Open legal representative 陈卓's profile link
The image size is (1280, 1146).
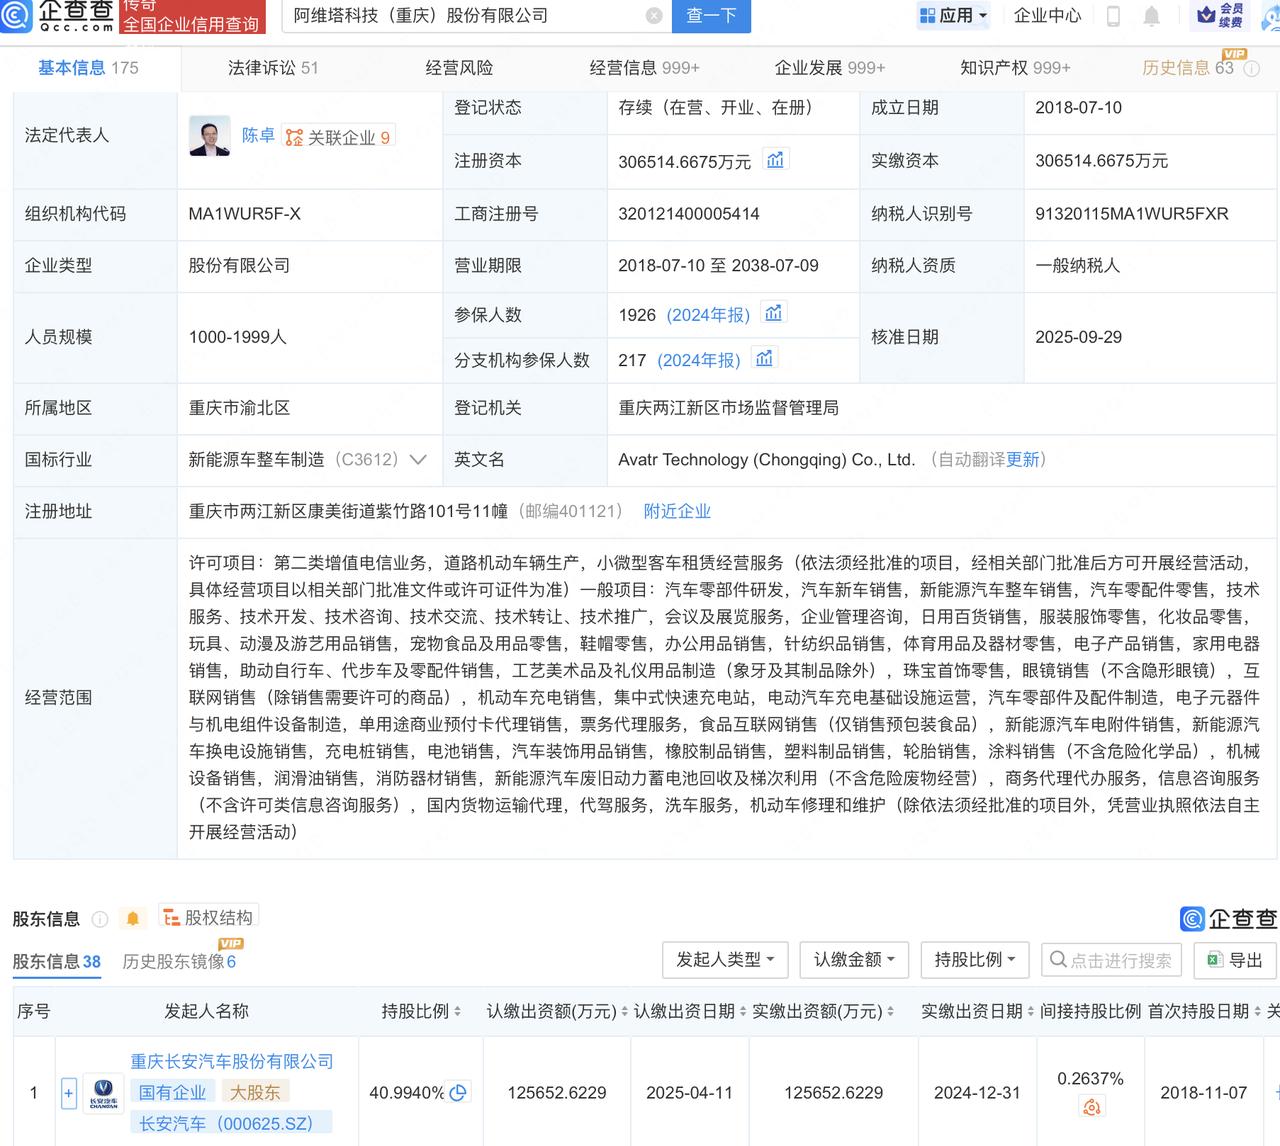coord(258,136)
